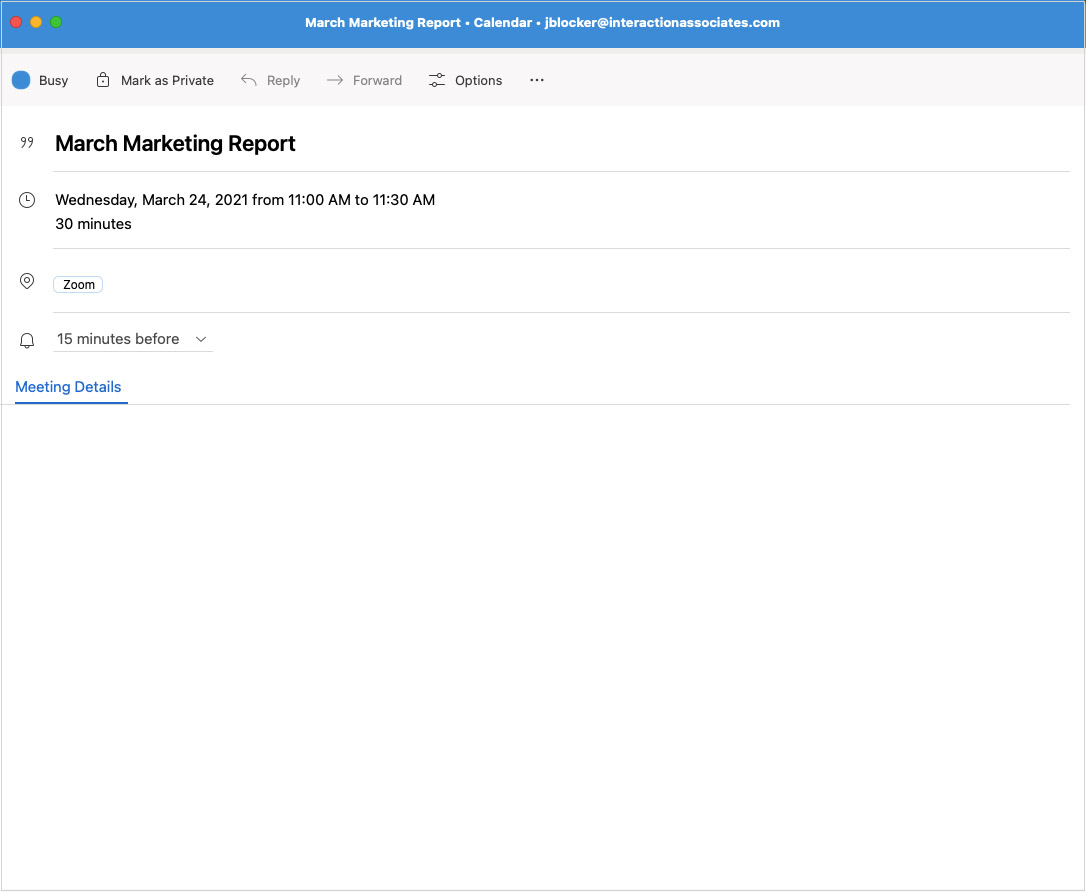Click the reminder bell icon
This screenshot has height=892, width=1086.
(x=27, y=340)
